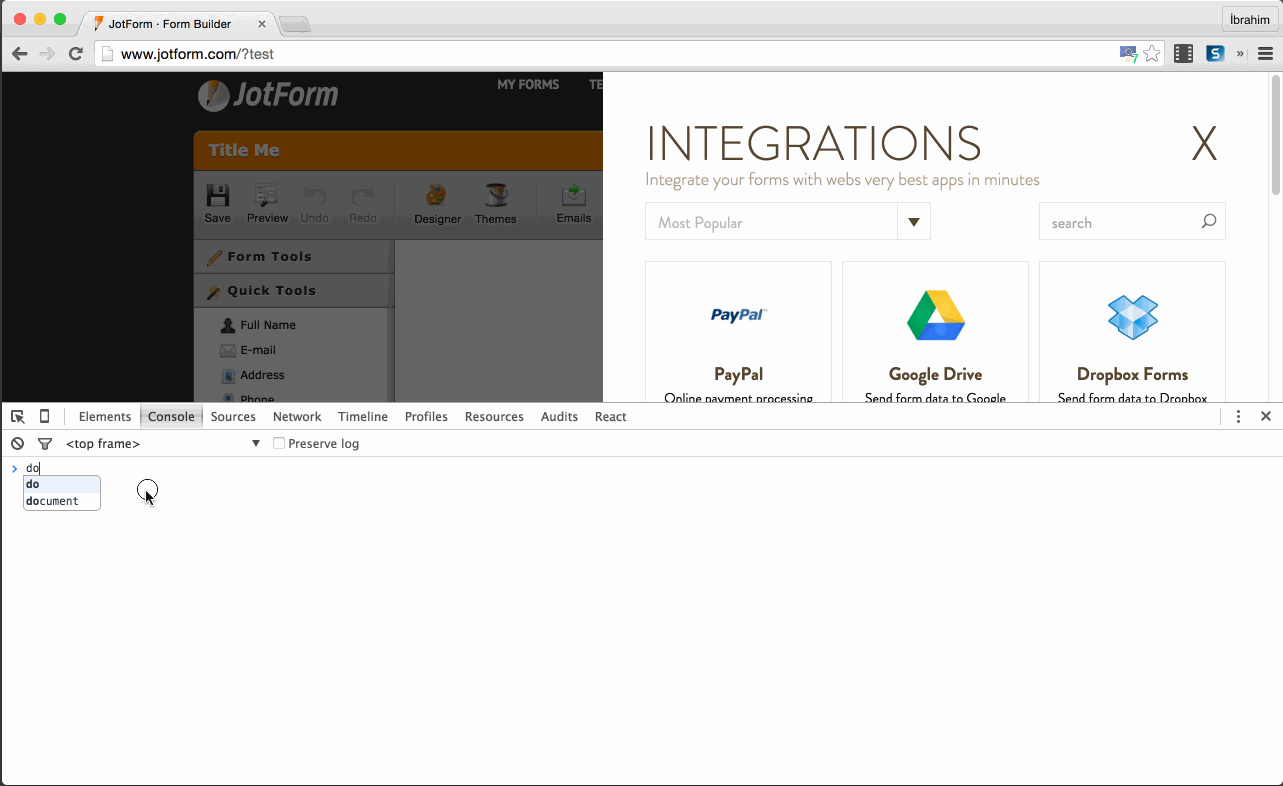Open the Themes tool

tap(496, 203)
